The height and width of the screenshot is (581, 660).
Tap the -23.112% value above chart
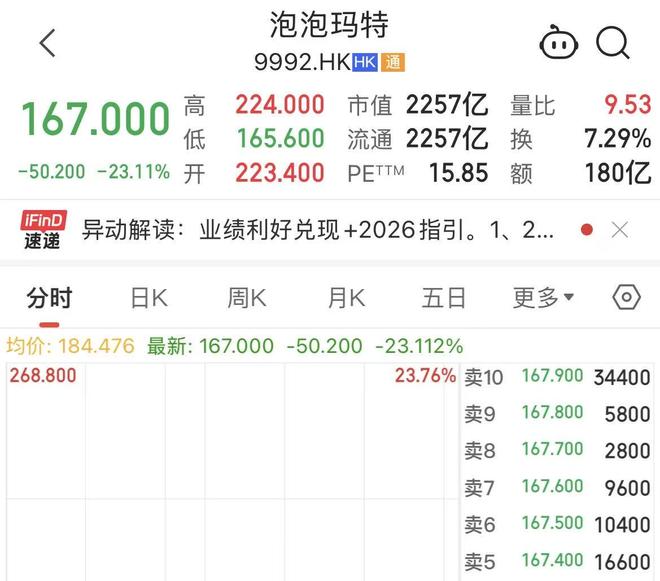point(419,346)
